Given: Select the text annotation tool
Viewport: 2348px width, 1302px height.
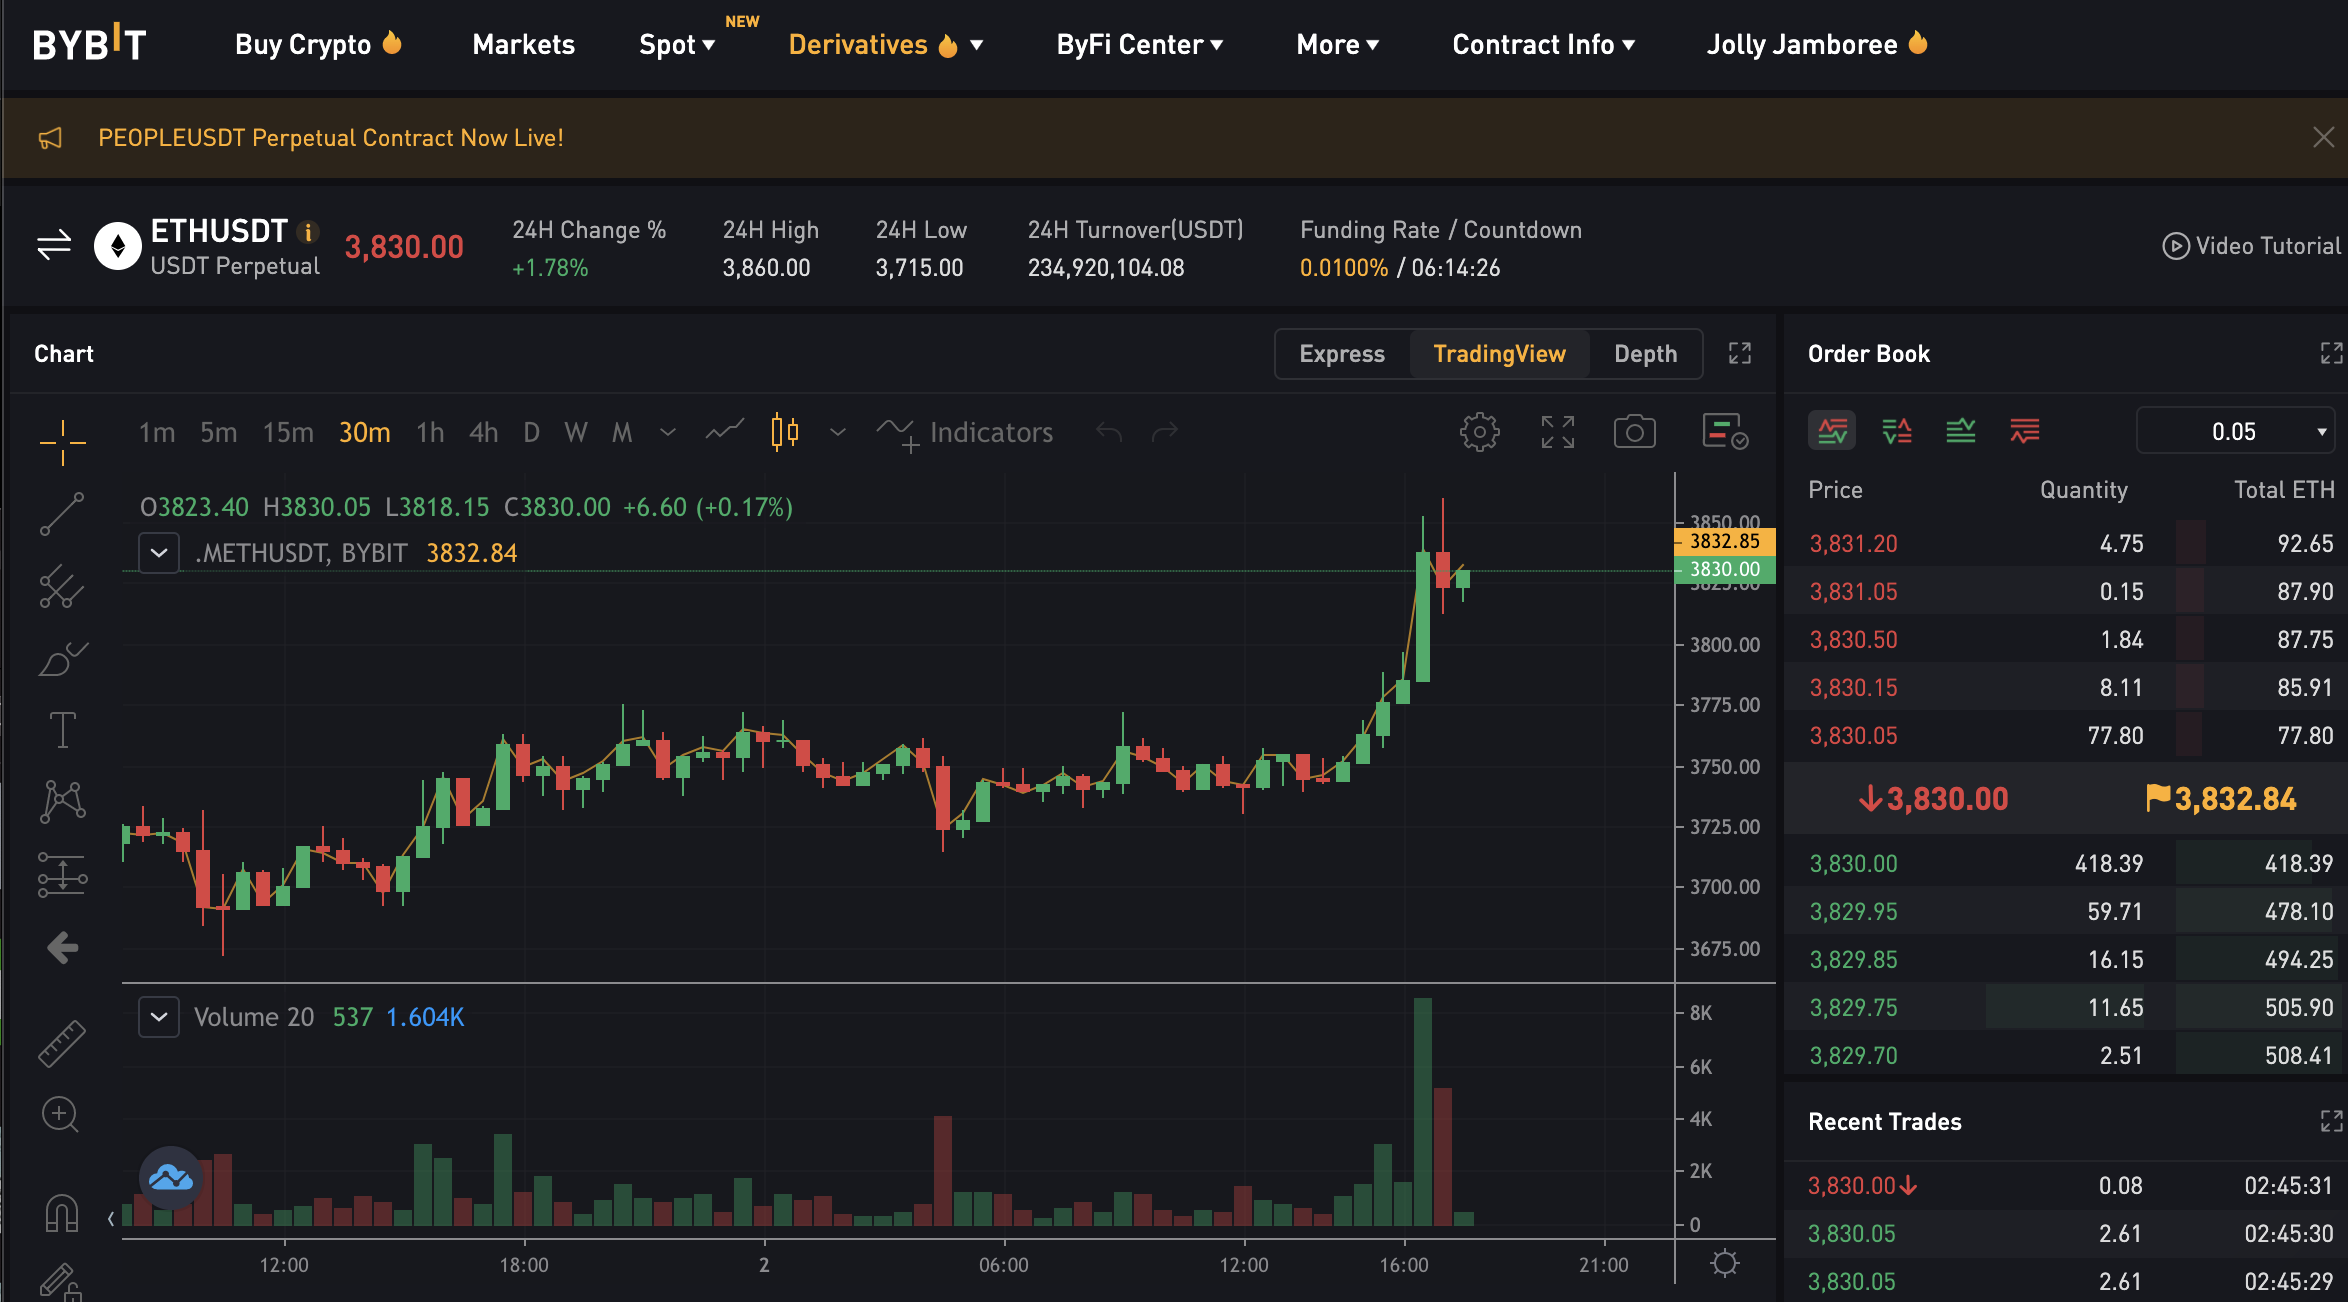Looking at the screenshot, I should (62, 729).
